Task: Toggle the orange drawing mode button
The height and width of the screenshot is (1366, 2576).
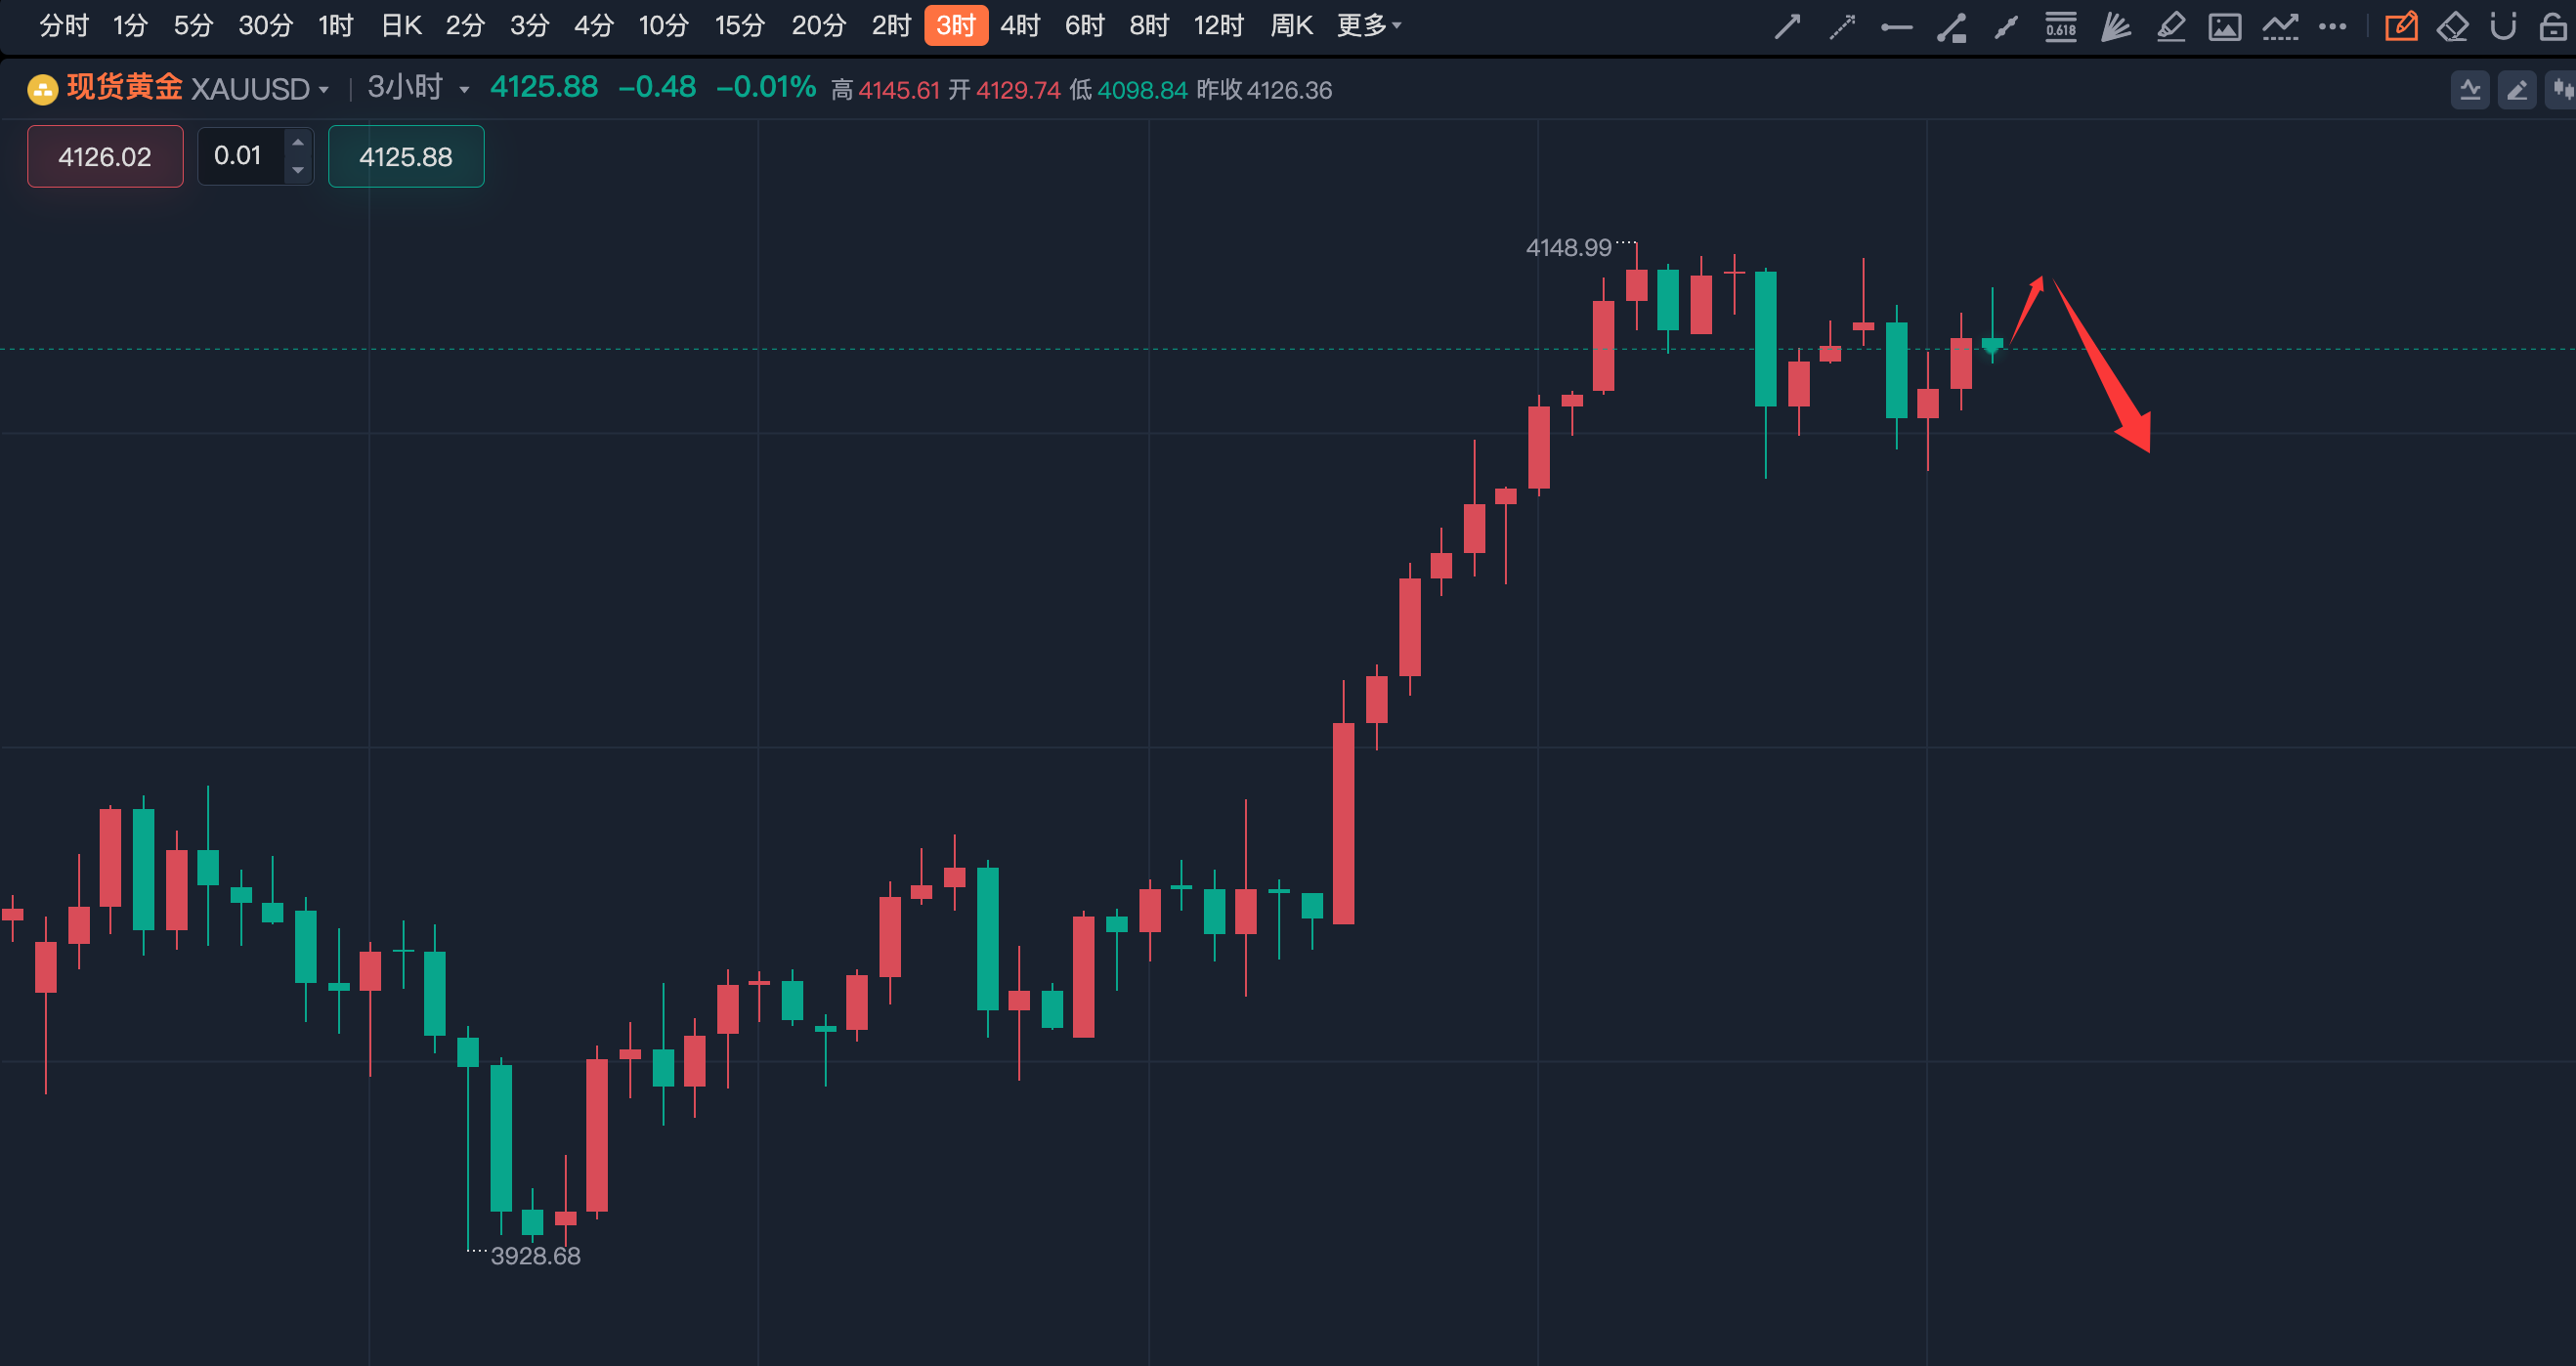Action: coord(2400,27)
